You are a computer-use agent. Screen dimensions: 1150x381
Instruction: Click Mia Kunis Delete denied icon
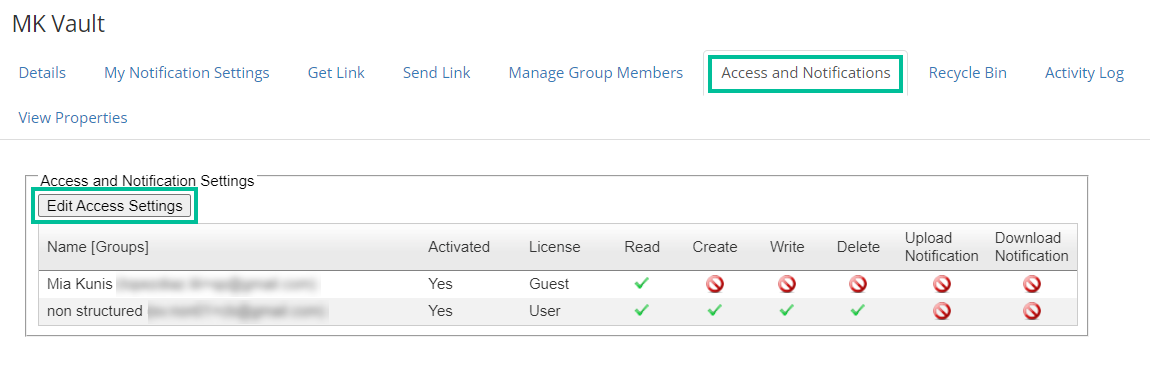coord(857,284)
